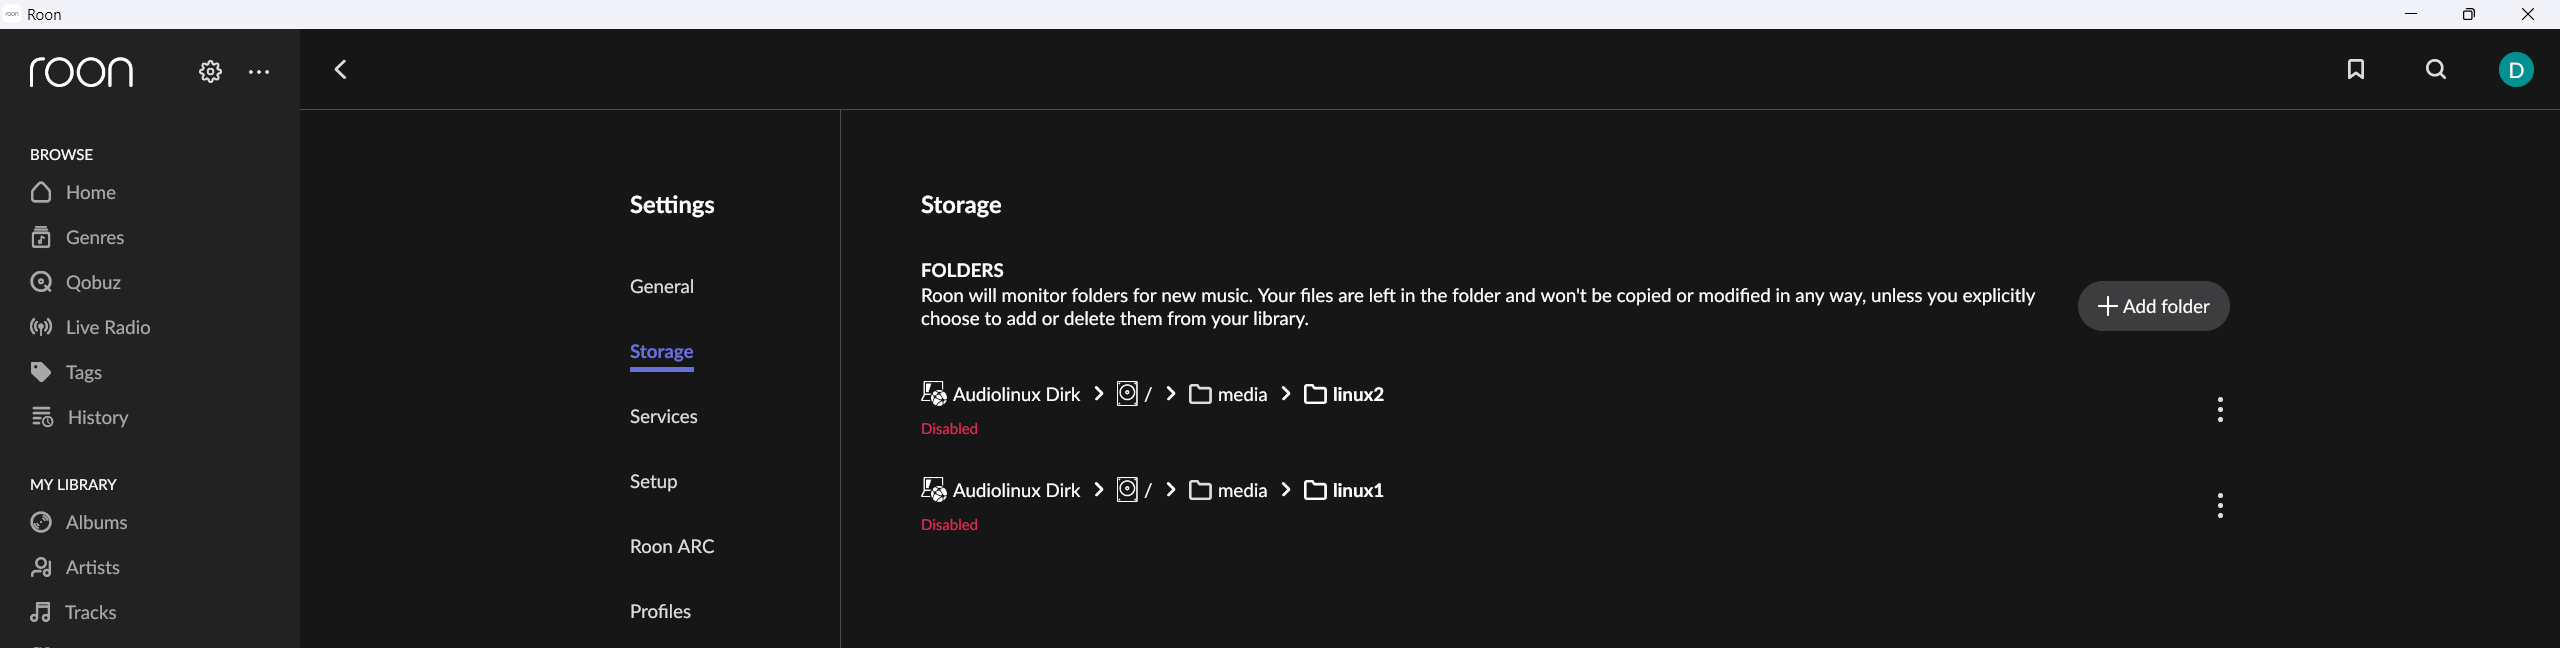
Task: Open the options menu for the linux2 folder
Action: coord(2220,410)
